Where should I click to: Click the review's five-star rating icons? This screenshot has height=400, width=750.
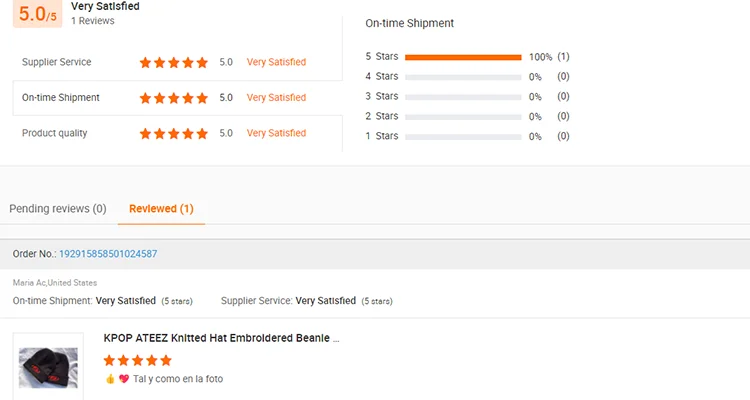(x=137, y=360)
